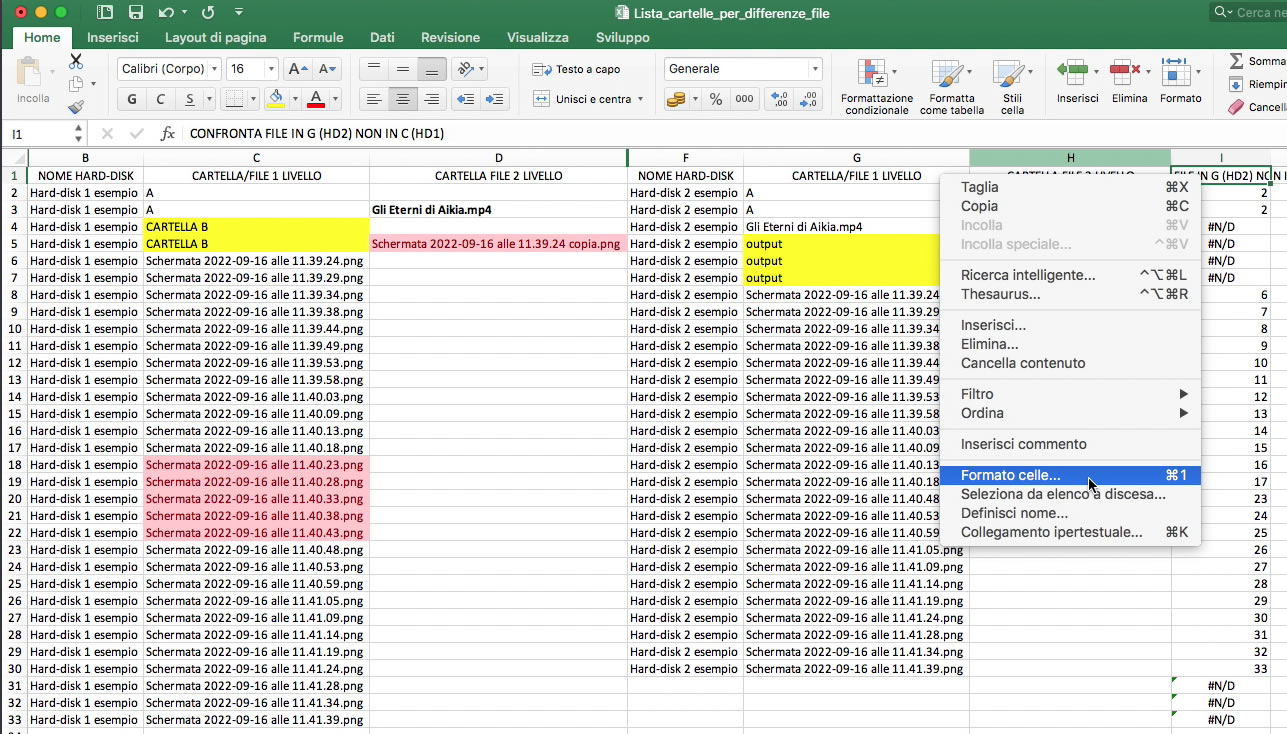This screenshot has height=734, width=1287.
Task: Open Stili cella icon
Action: pos(1007,74)
